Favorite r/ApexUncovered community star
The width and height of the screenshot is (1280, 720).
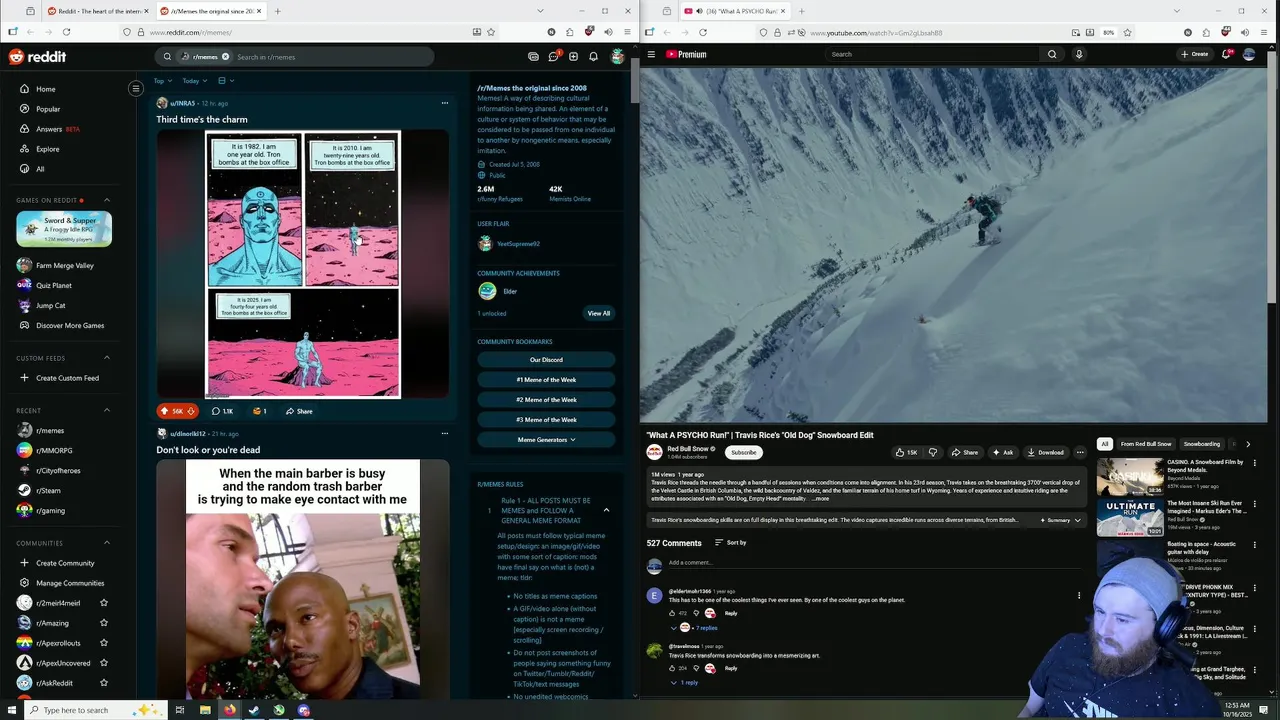104,663
